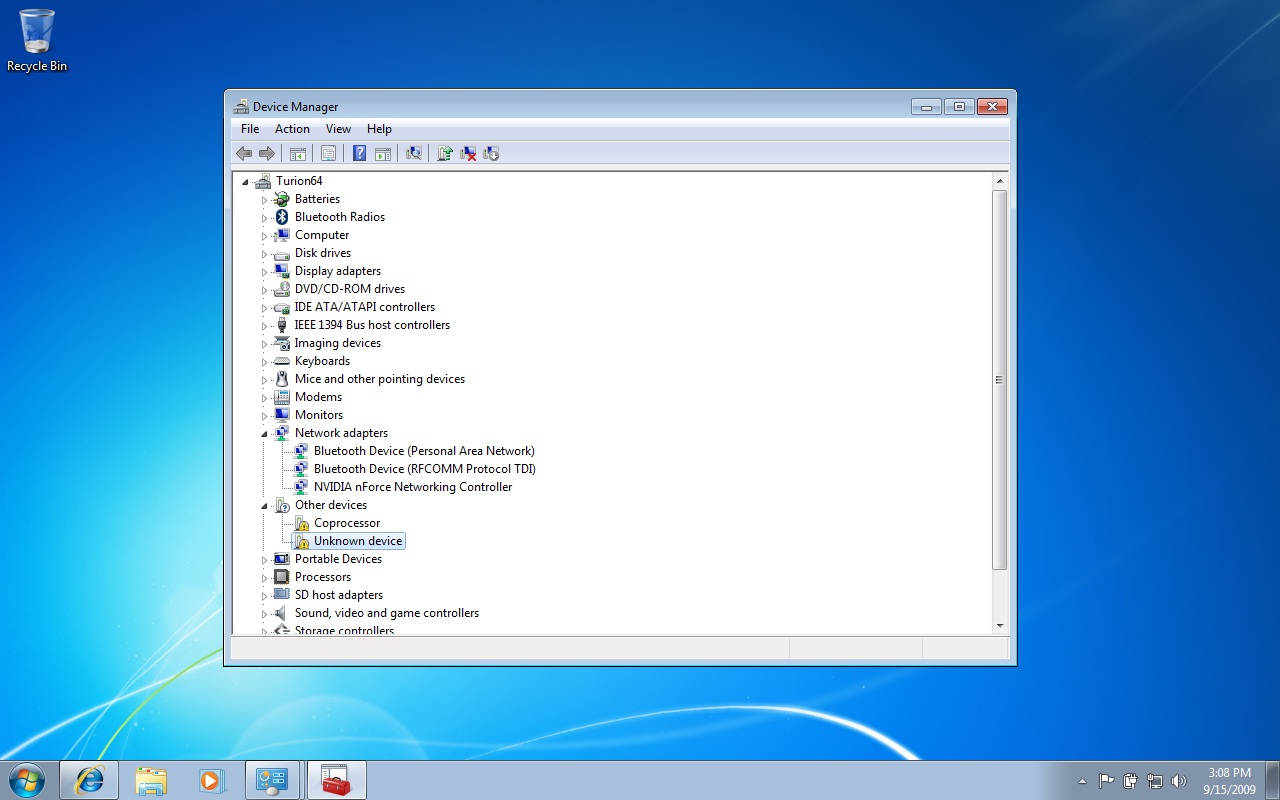This screenshot has width=1280, height=800.
Task: Collapse the Other devices category
Action: pos(265,506)
